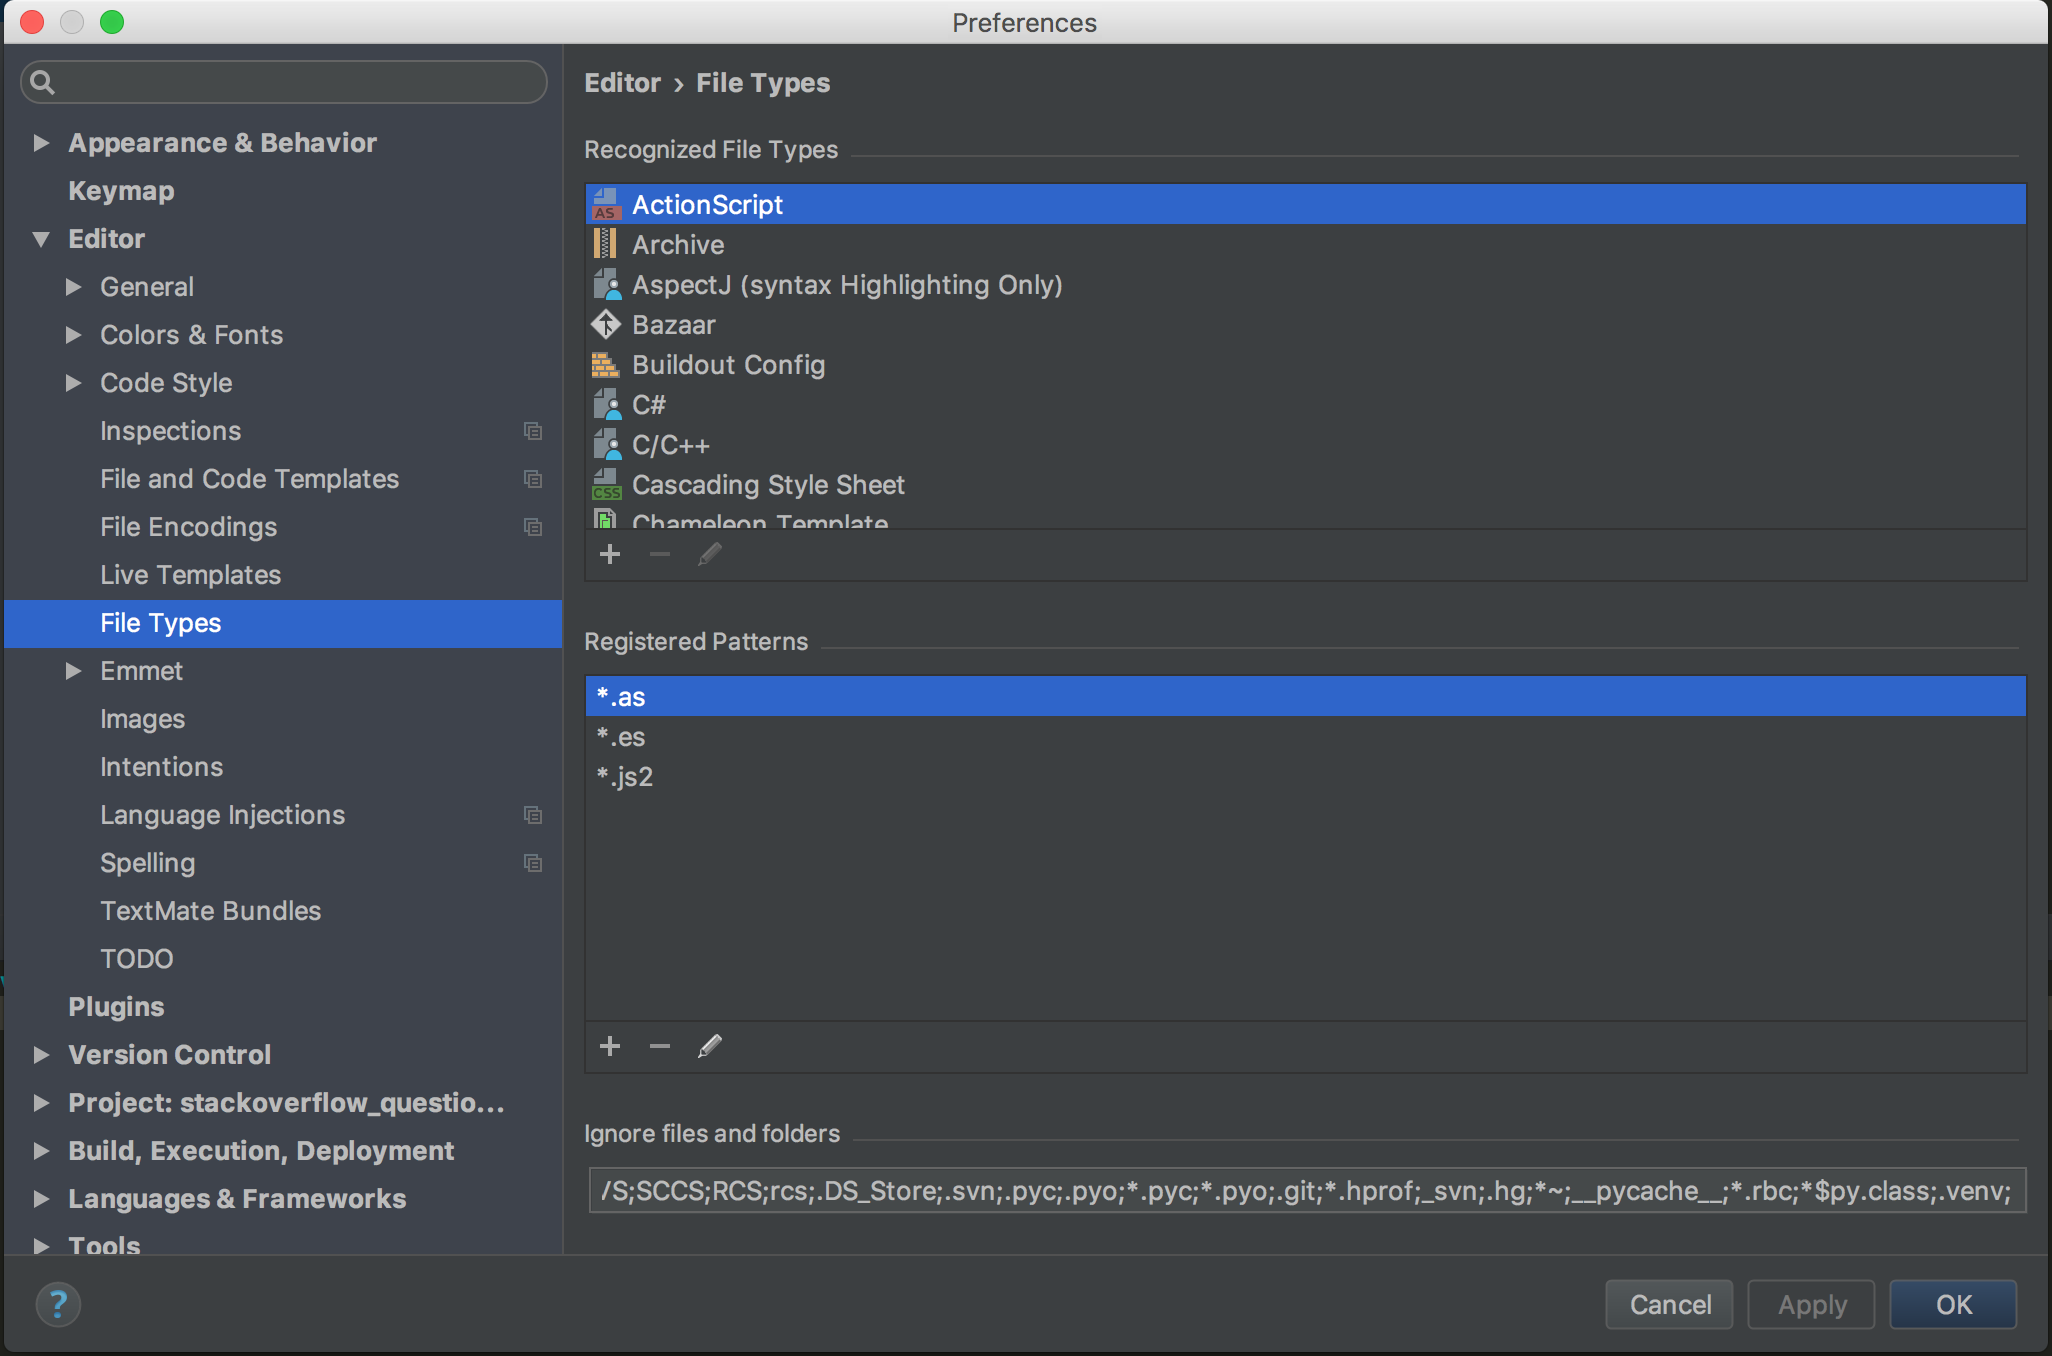Click the Bazaar file type icon
Screen dimensions: 2052x1356
606,325
